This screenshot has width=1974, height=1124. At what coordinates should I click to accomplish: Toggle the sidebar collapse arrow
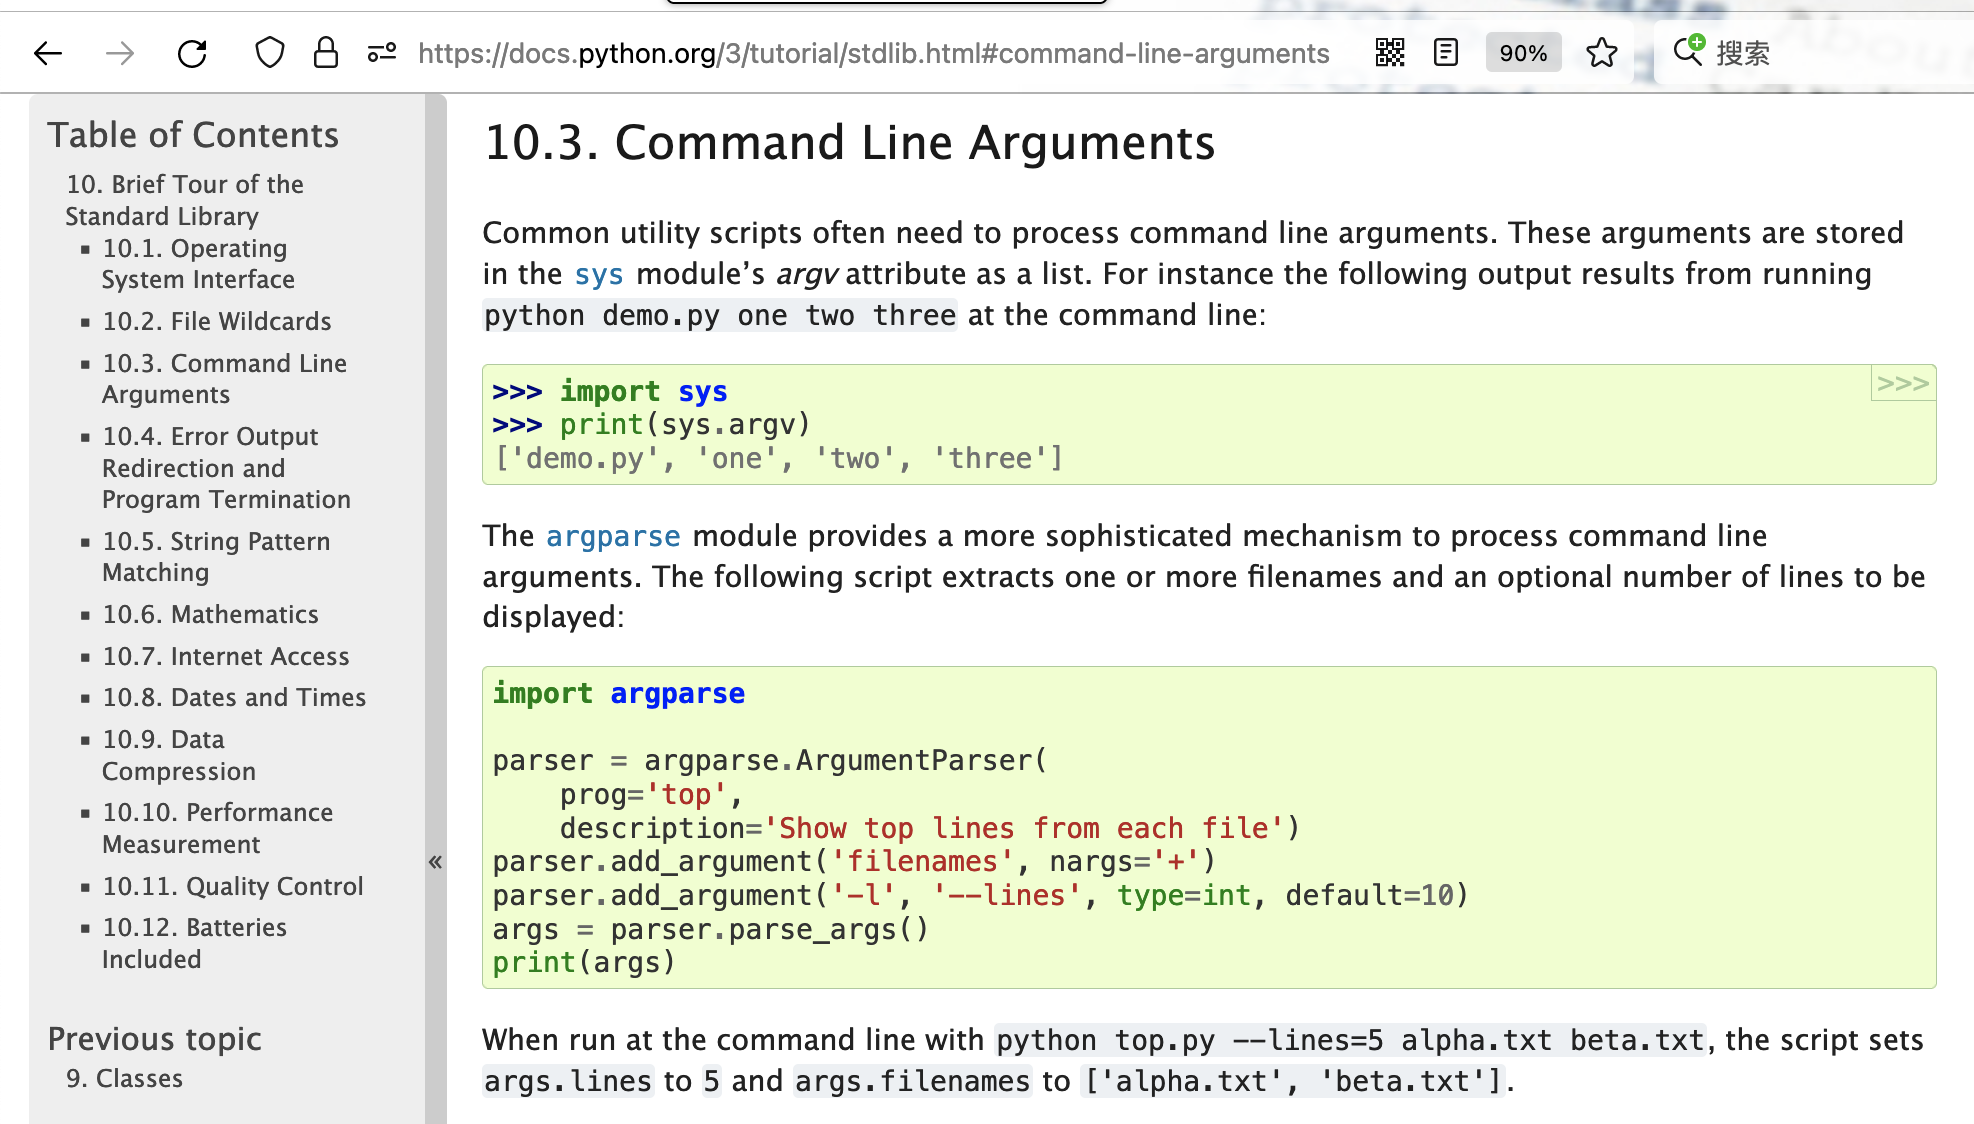pyautogui.click(x=435, y=861)
